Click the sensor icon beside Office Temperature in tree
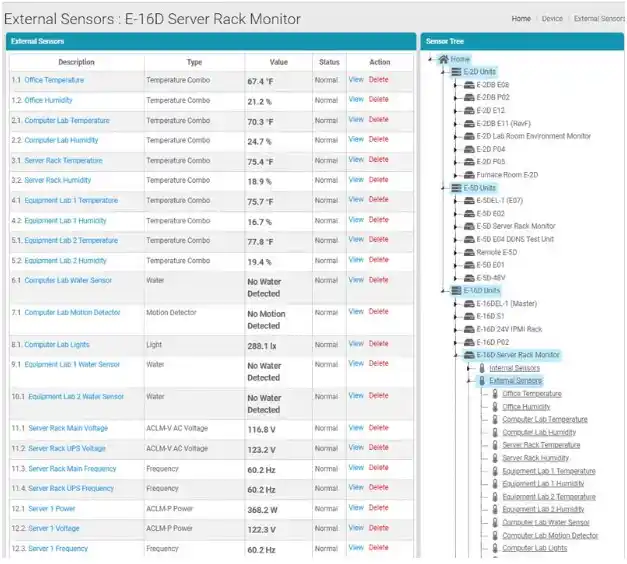This screenshot has height=564, width=627. (x=495, y=394)
